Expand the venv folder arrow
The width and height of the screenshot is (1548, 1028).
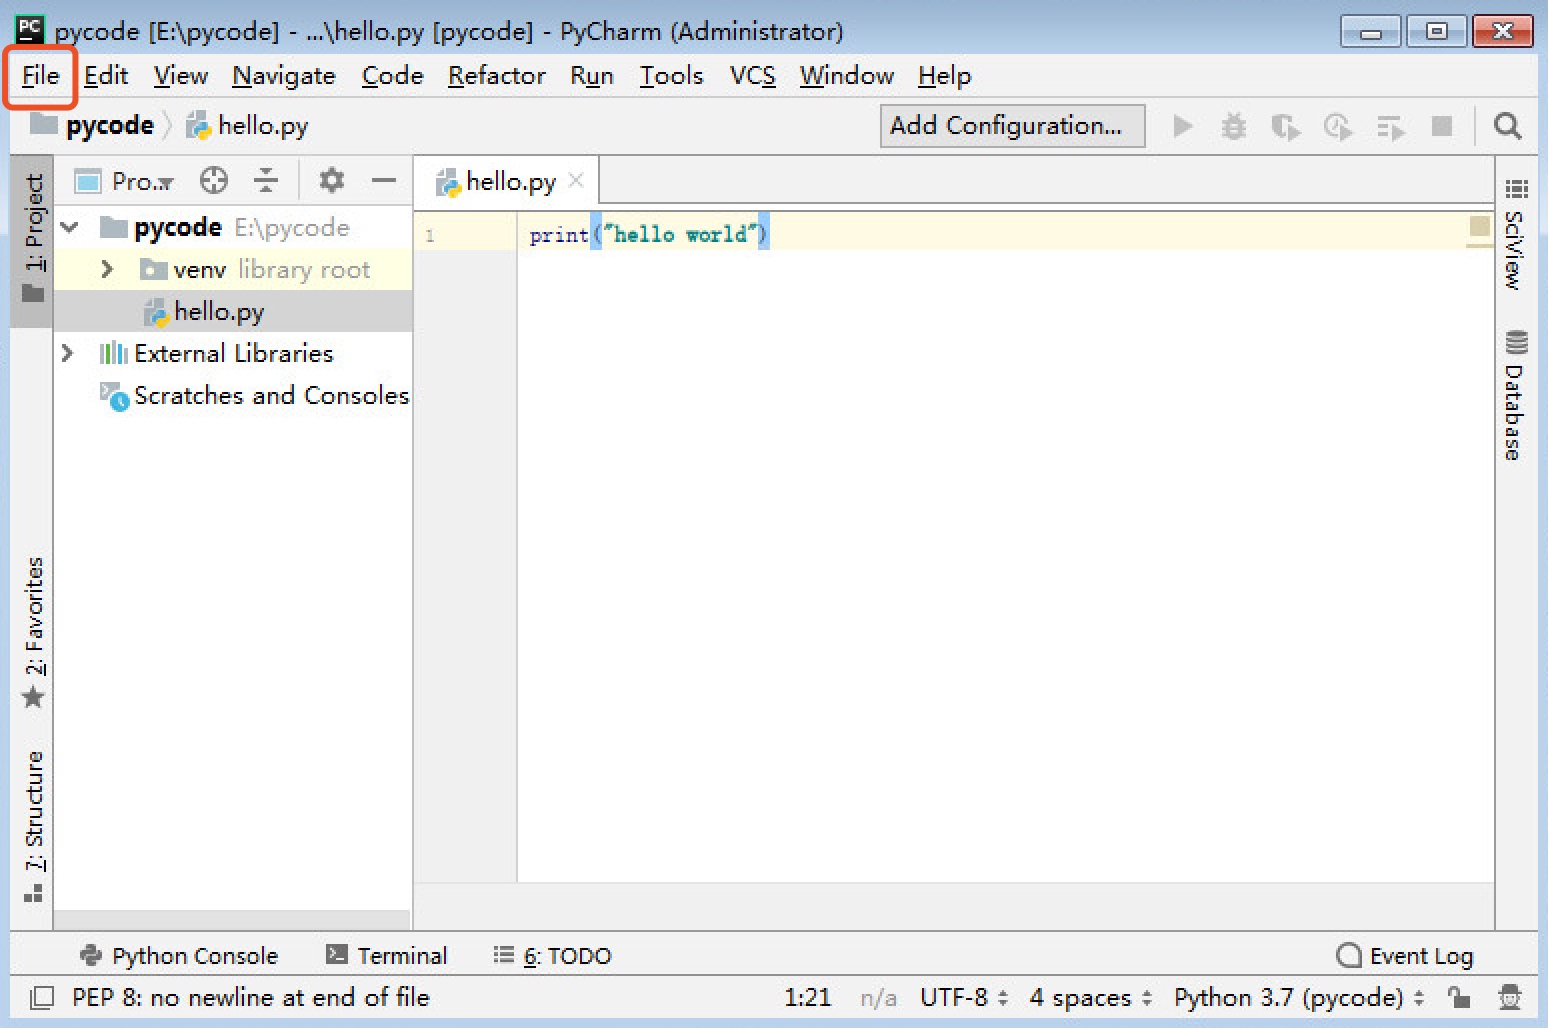pos(108,270)
